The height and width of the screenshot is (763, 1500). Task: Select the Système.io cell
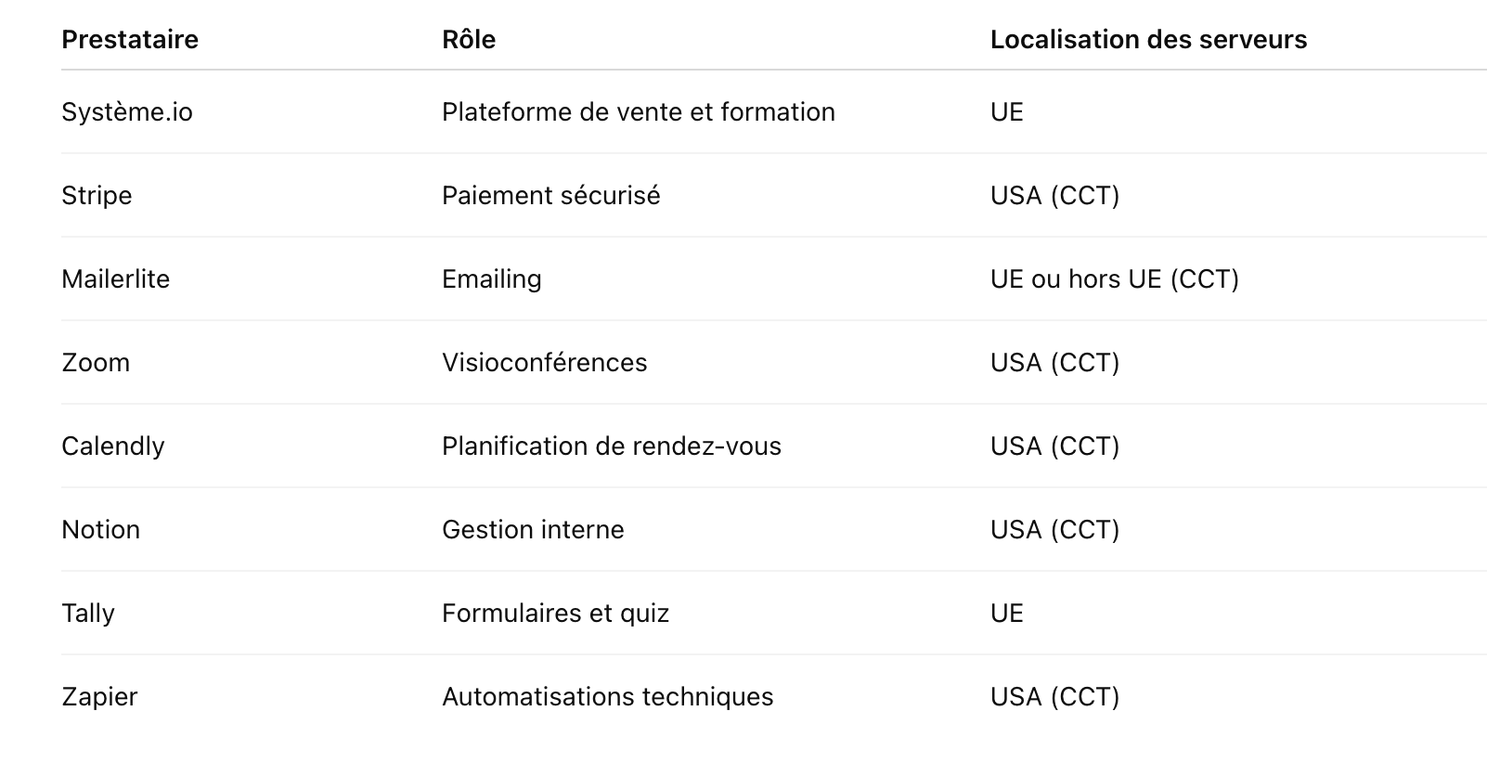click(127, 112)
